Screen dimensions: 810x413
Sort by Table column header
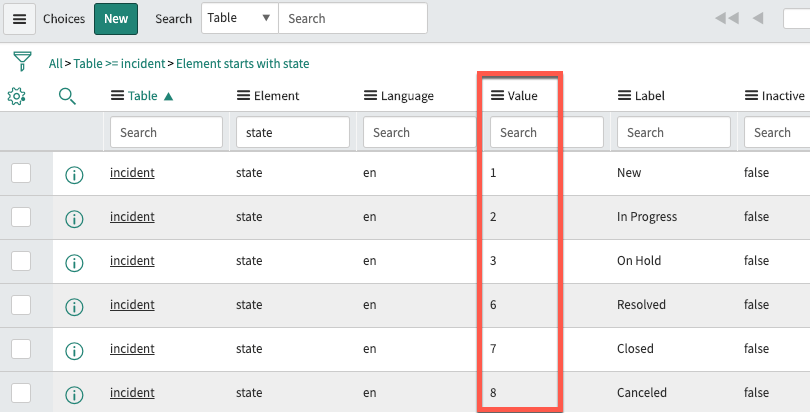(x=143, y=96)
